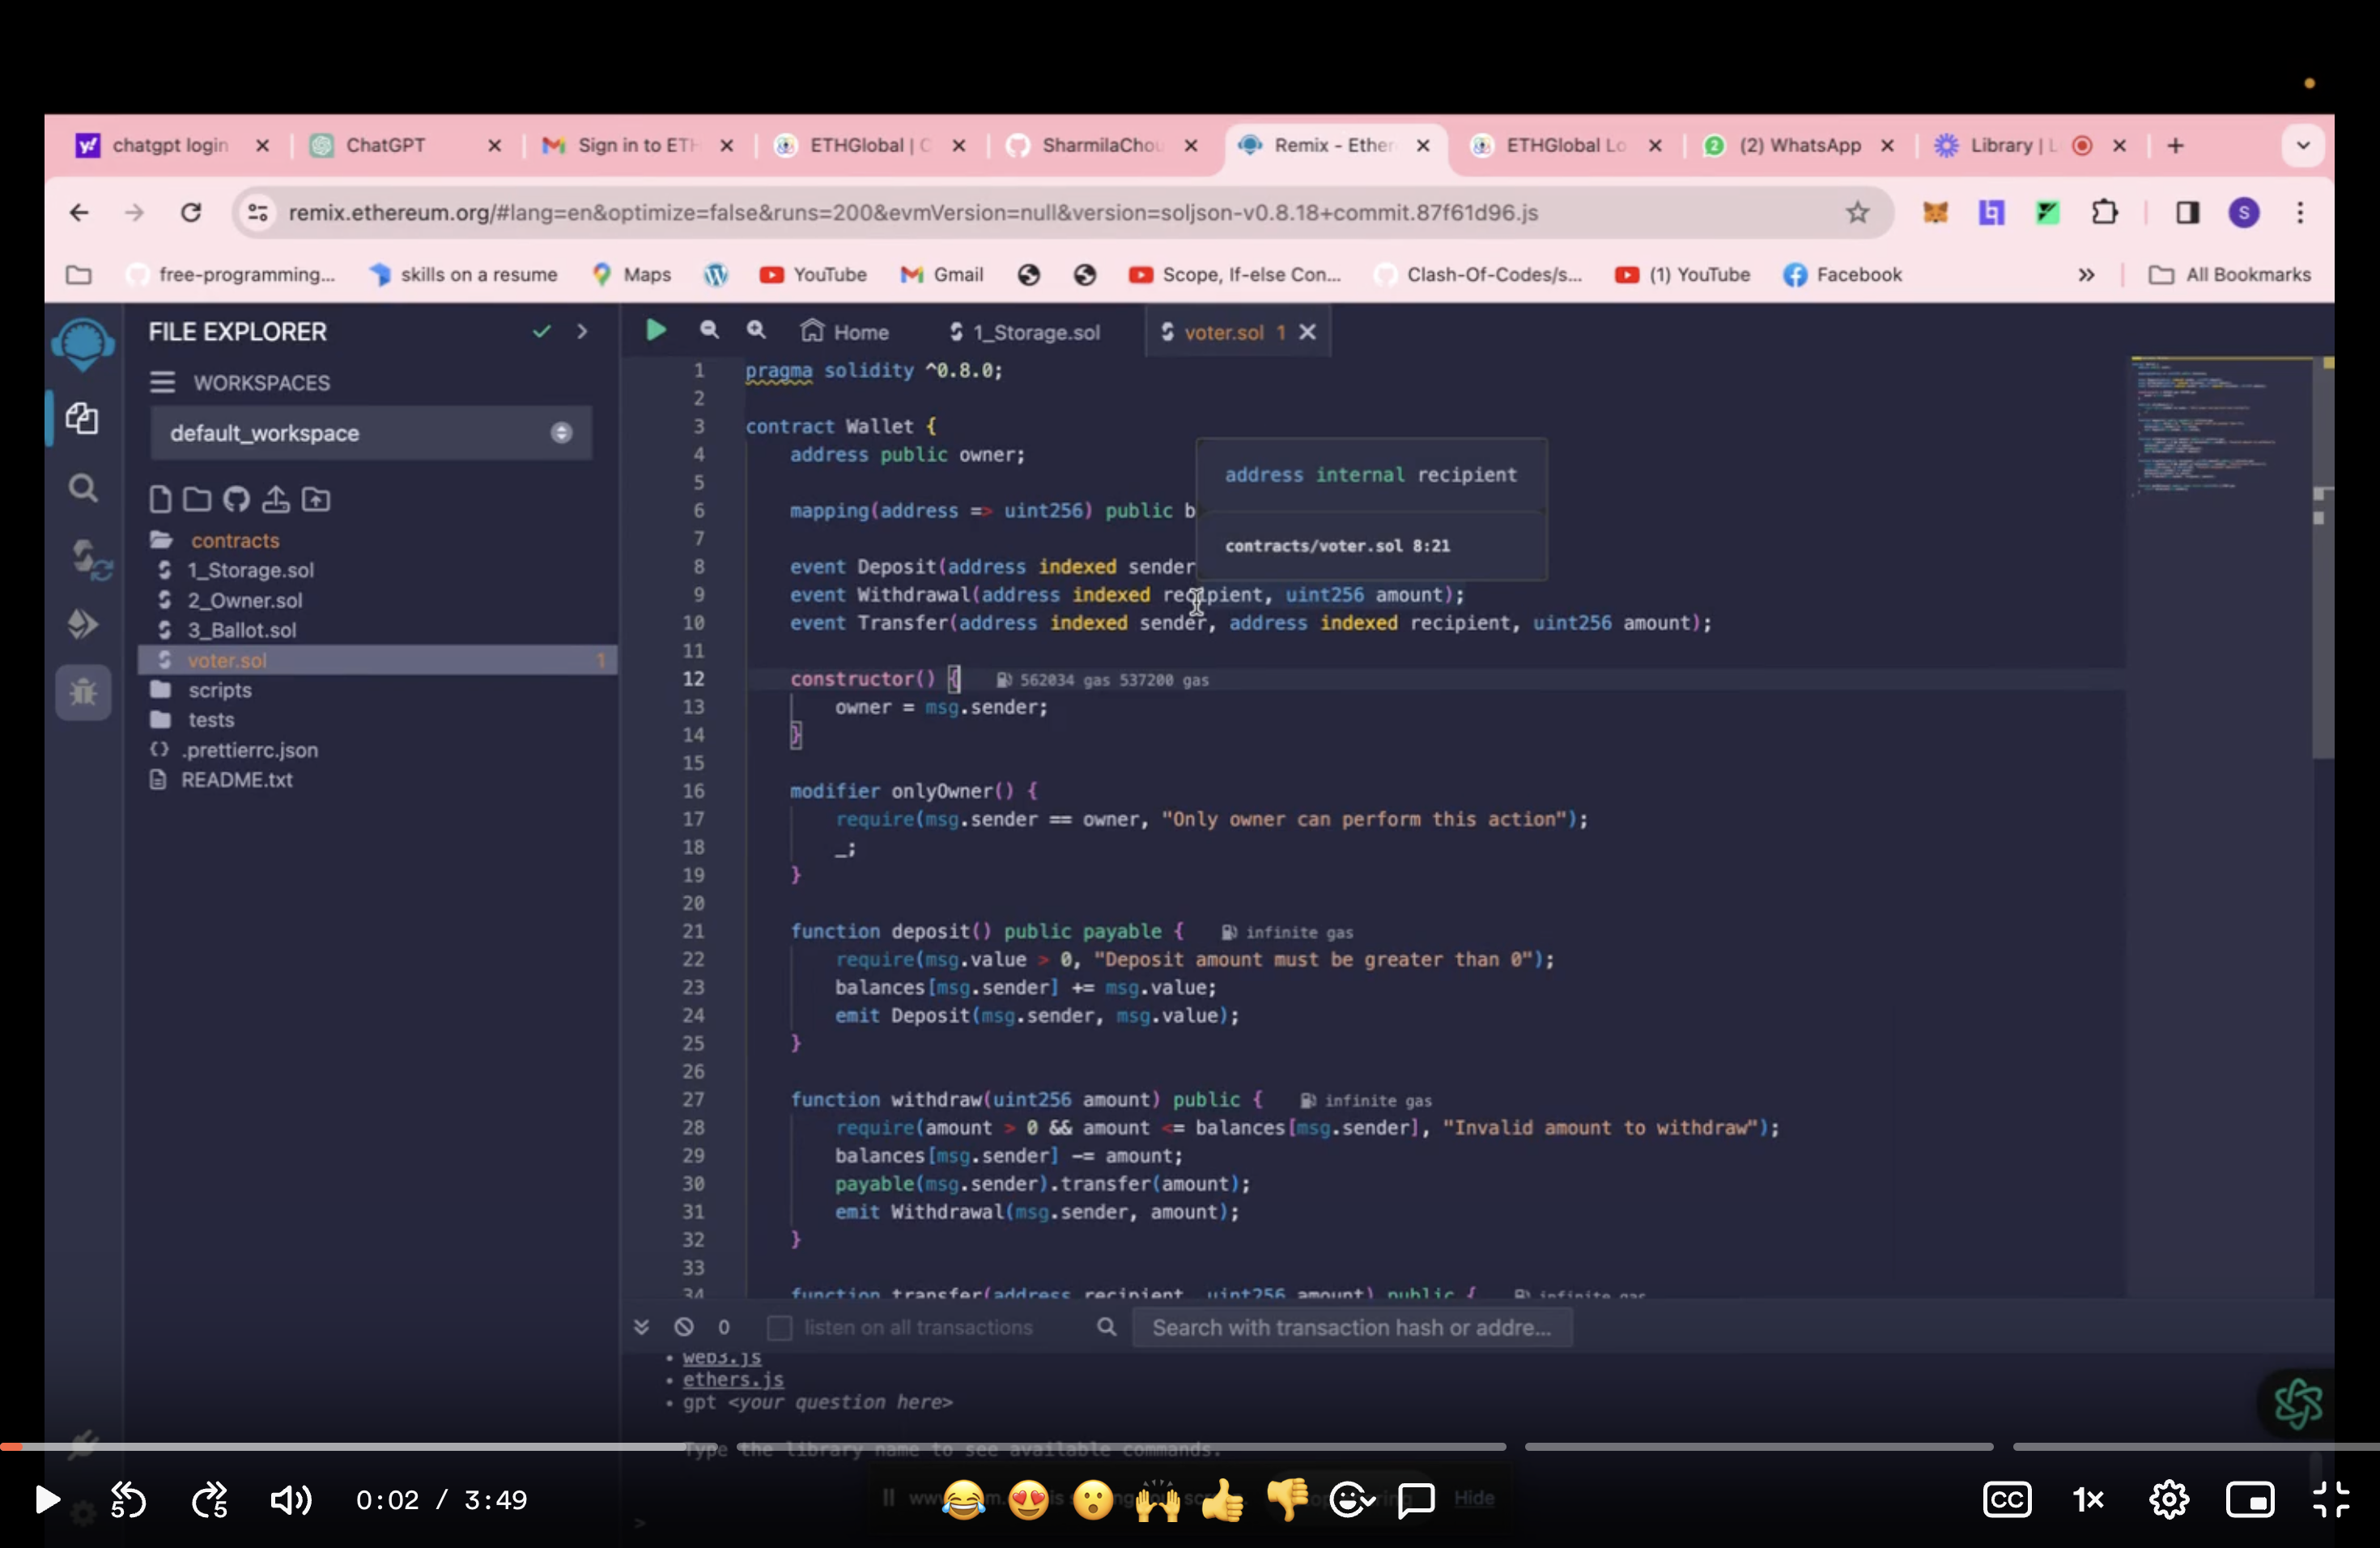Open the debugger bug icon
Screen dimensions: 2380x1548
[83, 692]
